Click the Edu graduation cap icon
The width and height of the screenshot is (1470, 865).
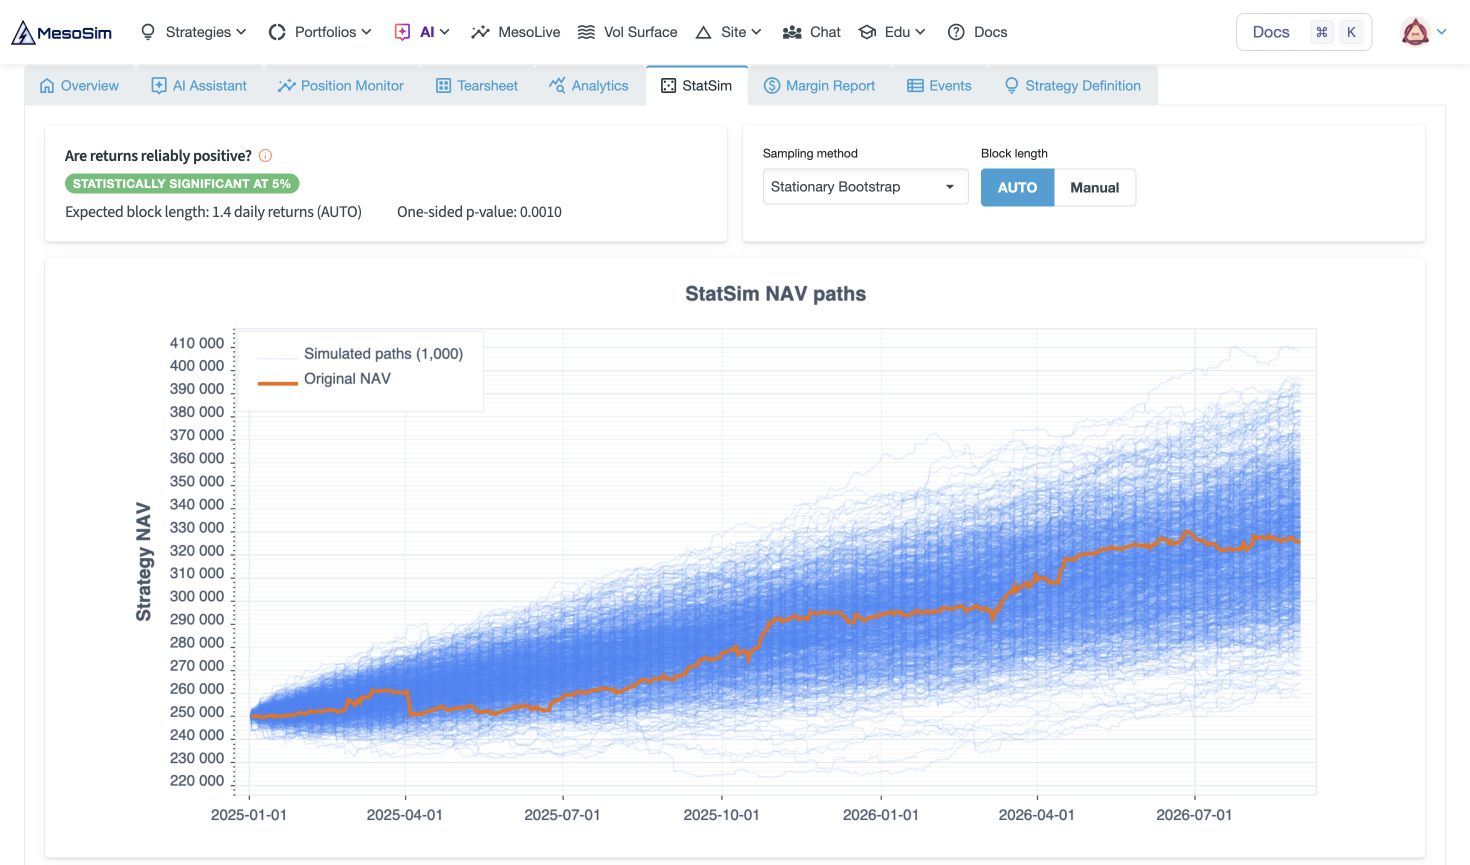867,32
